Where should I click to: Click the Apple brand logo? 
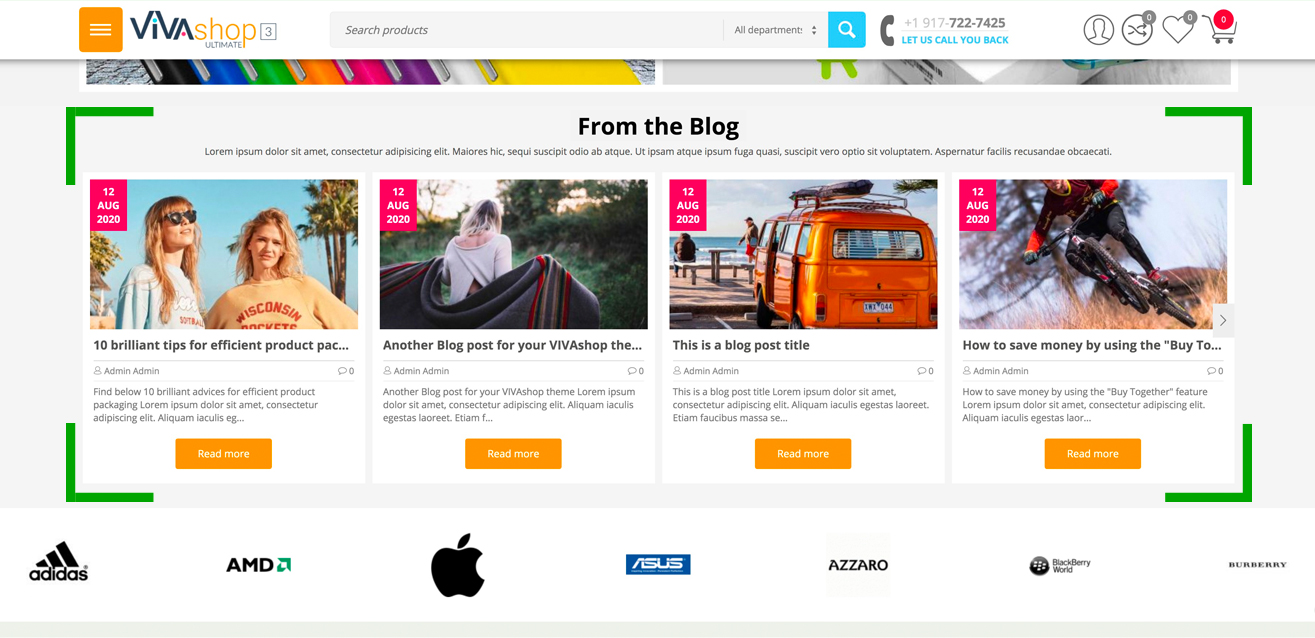tap(458, 565)
